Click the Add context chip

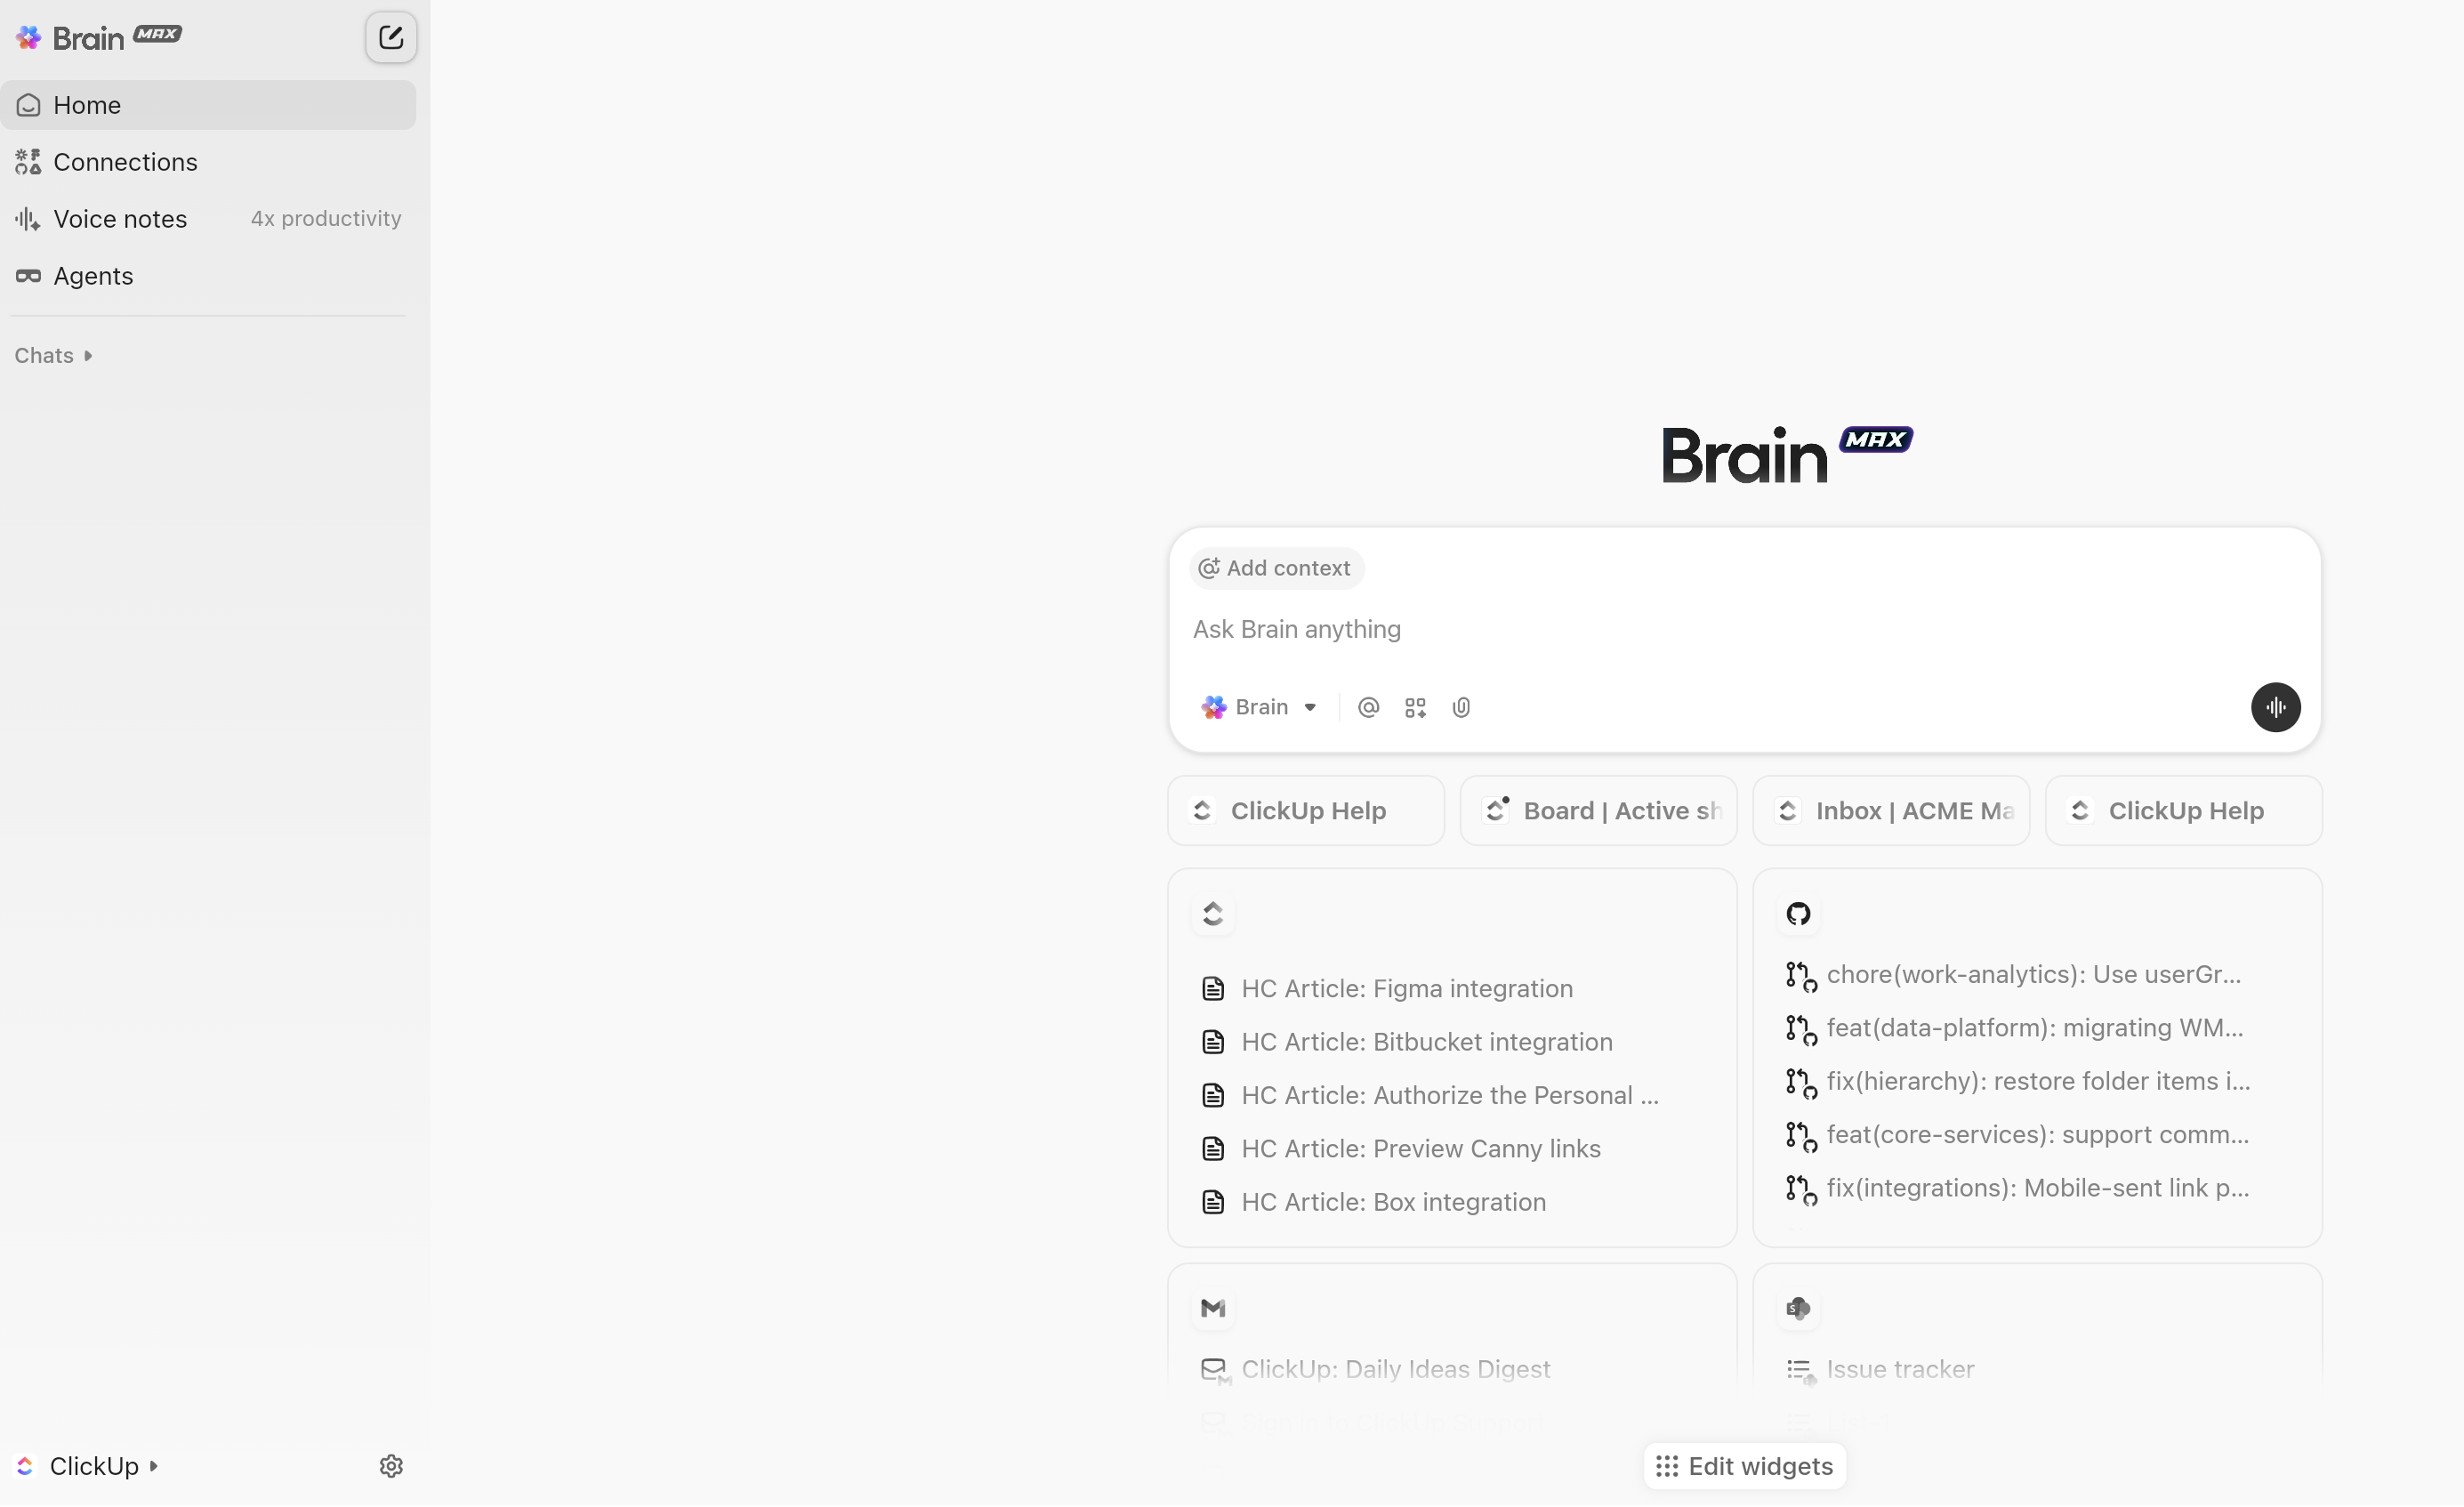(1276, 568)
